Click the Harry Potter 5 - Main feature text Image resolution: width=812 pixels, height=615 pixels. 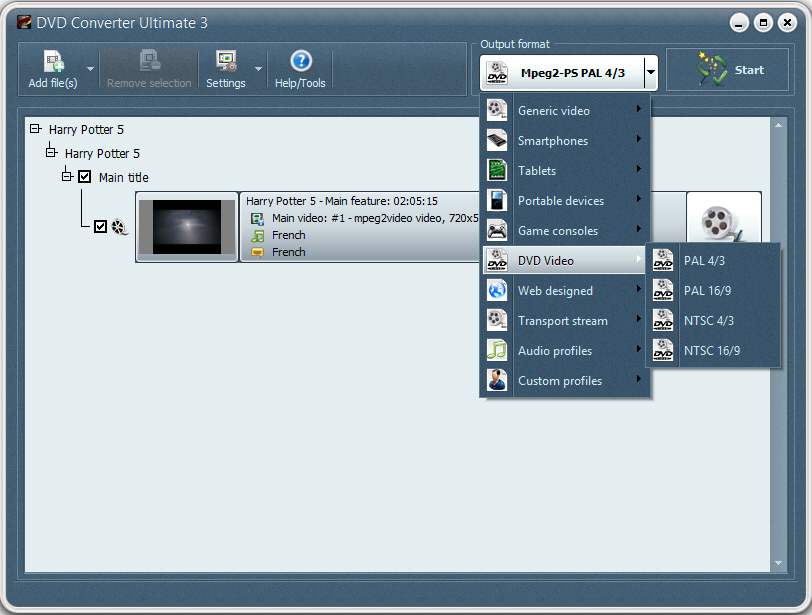pos(342,201)
